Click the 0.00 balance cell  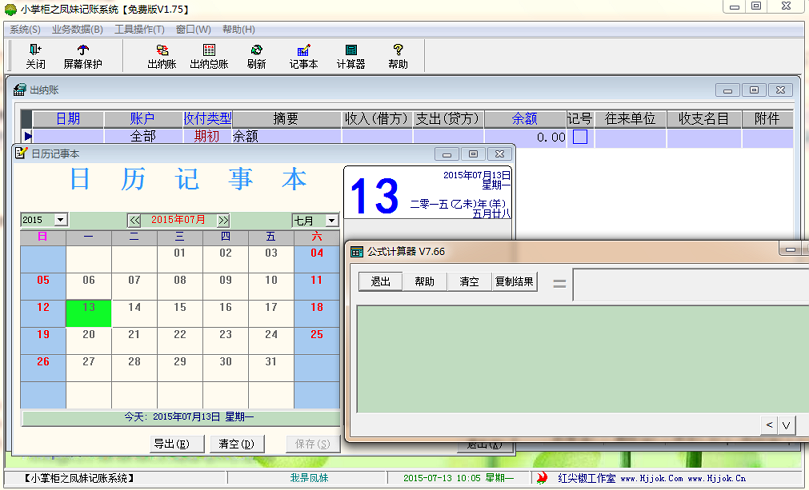click(525, 137)
